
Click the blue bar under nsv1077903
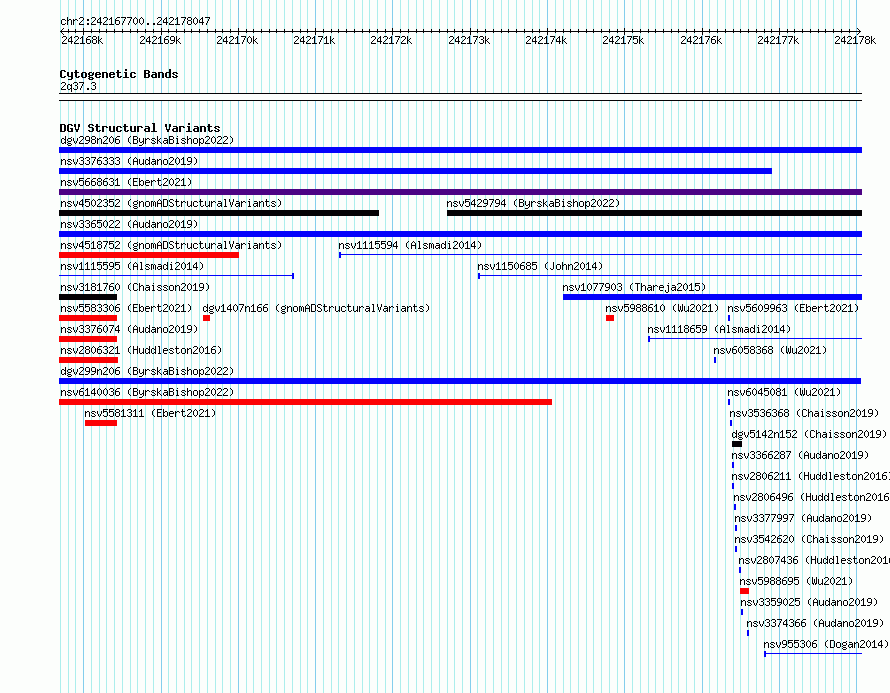(712, 297)
